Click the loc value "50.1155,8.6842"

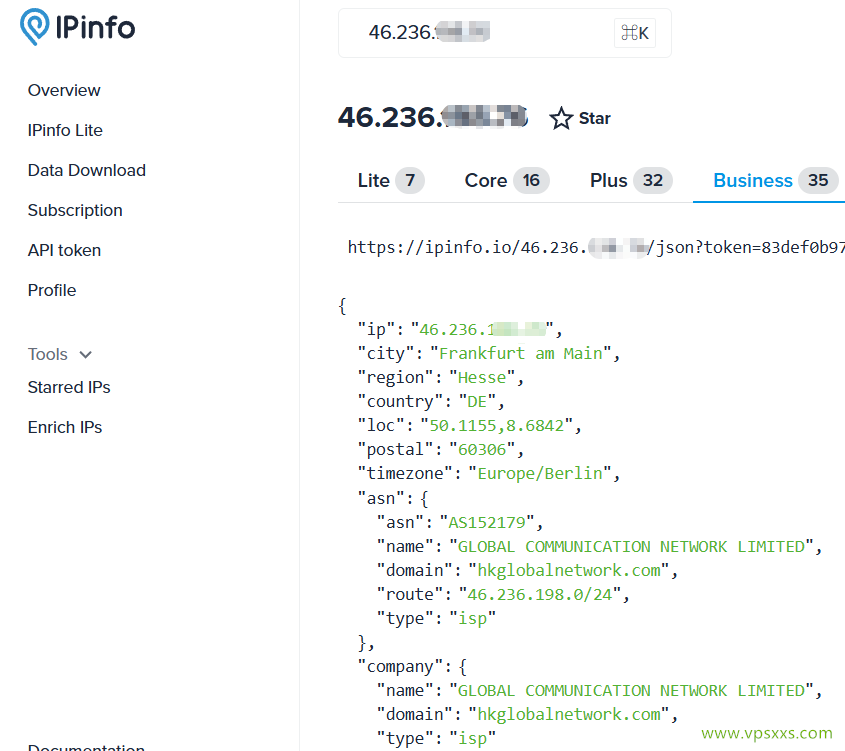tap(496, 426)
